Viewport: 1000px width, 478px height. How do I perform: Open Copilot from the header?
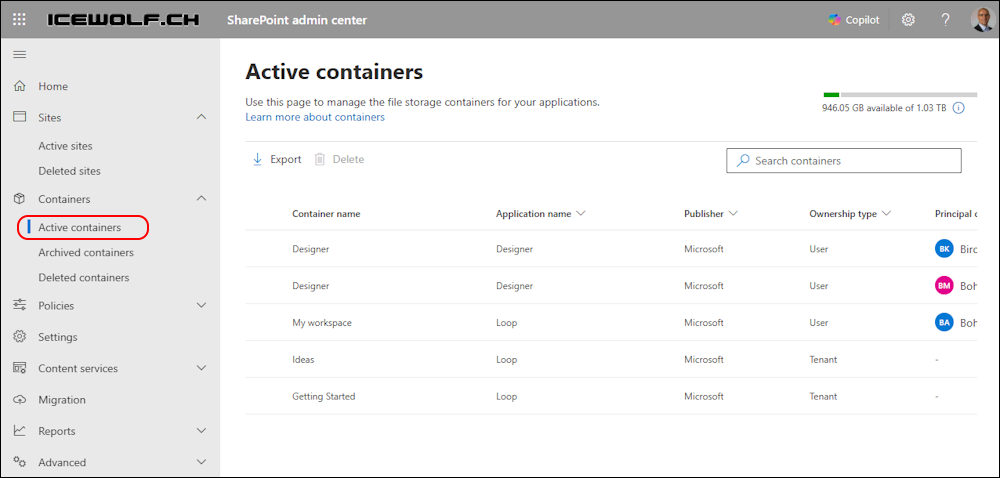point(854,20)
